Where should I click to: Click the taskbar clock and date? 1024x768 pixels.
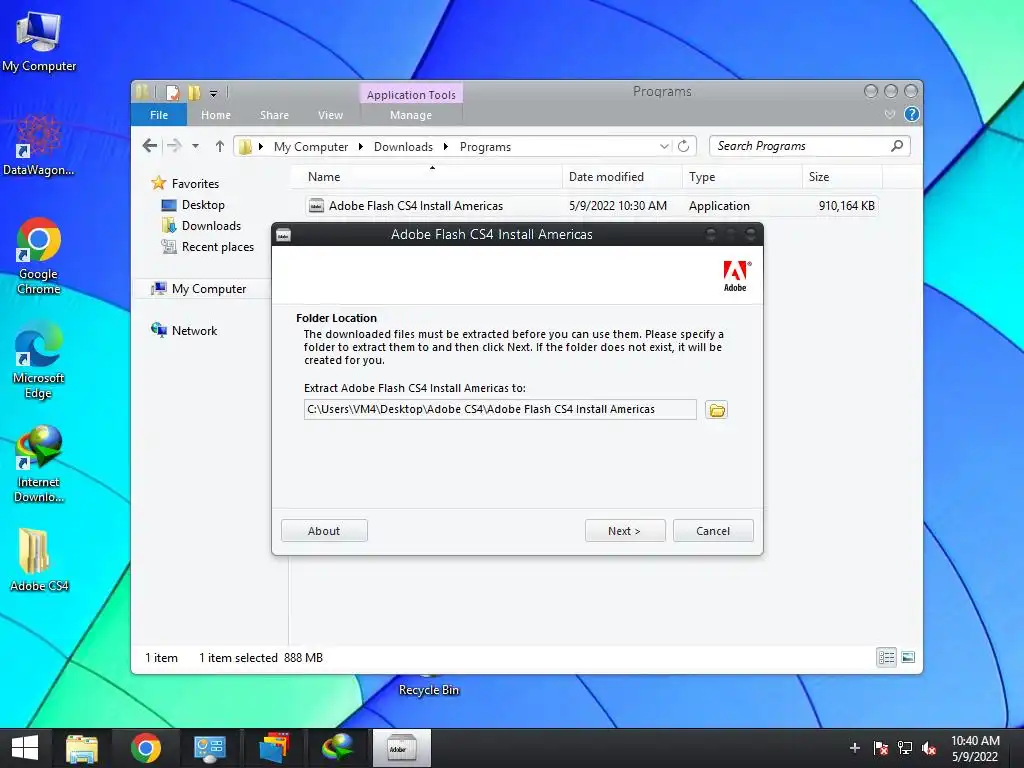[975, 748]
